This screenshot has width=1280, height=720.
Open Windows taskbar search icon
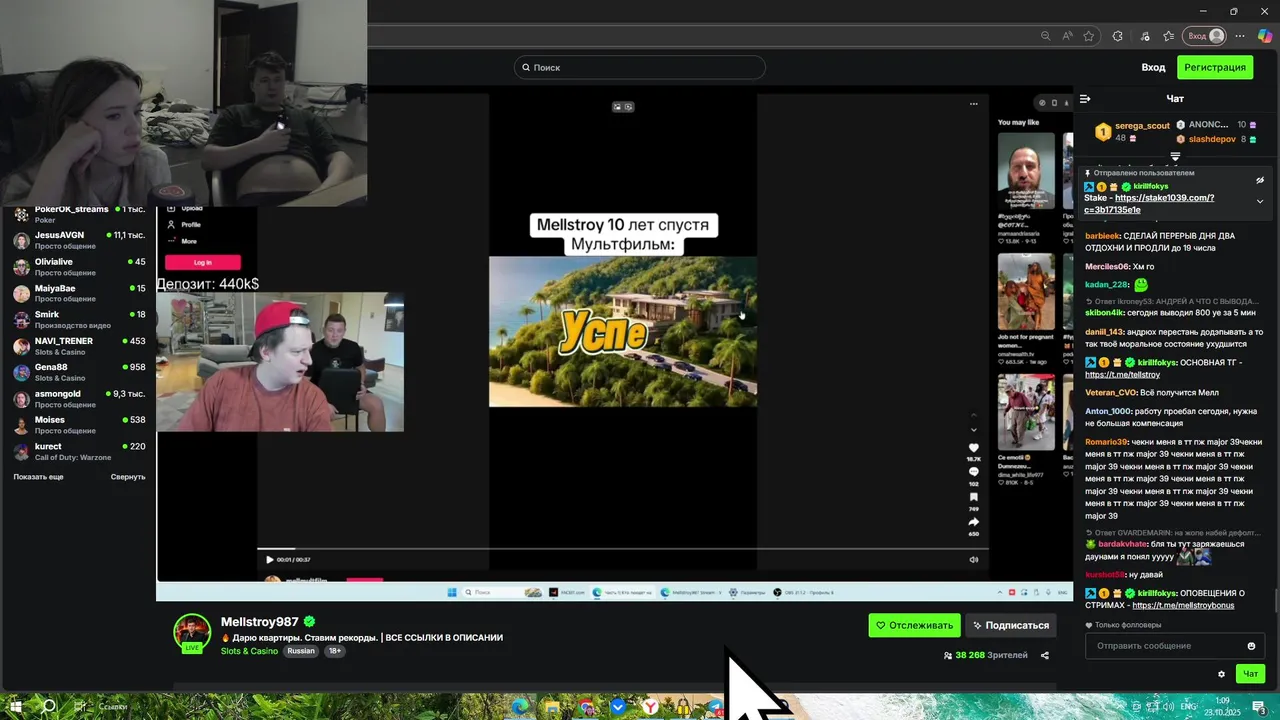pyautogui.click(x=48, y=706)
